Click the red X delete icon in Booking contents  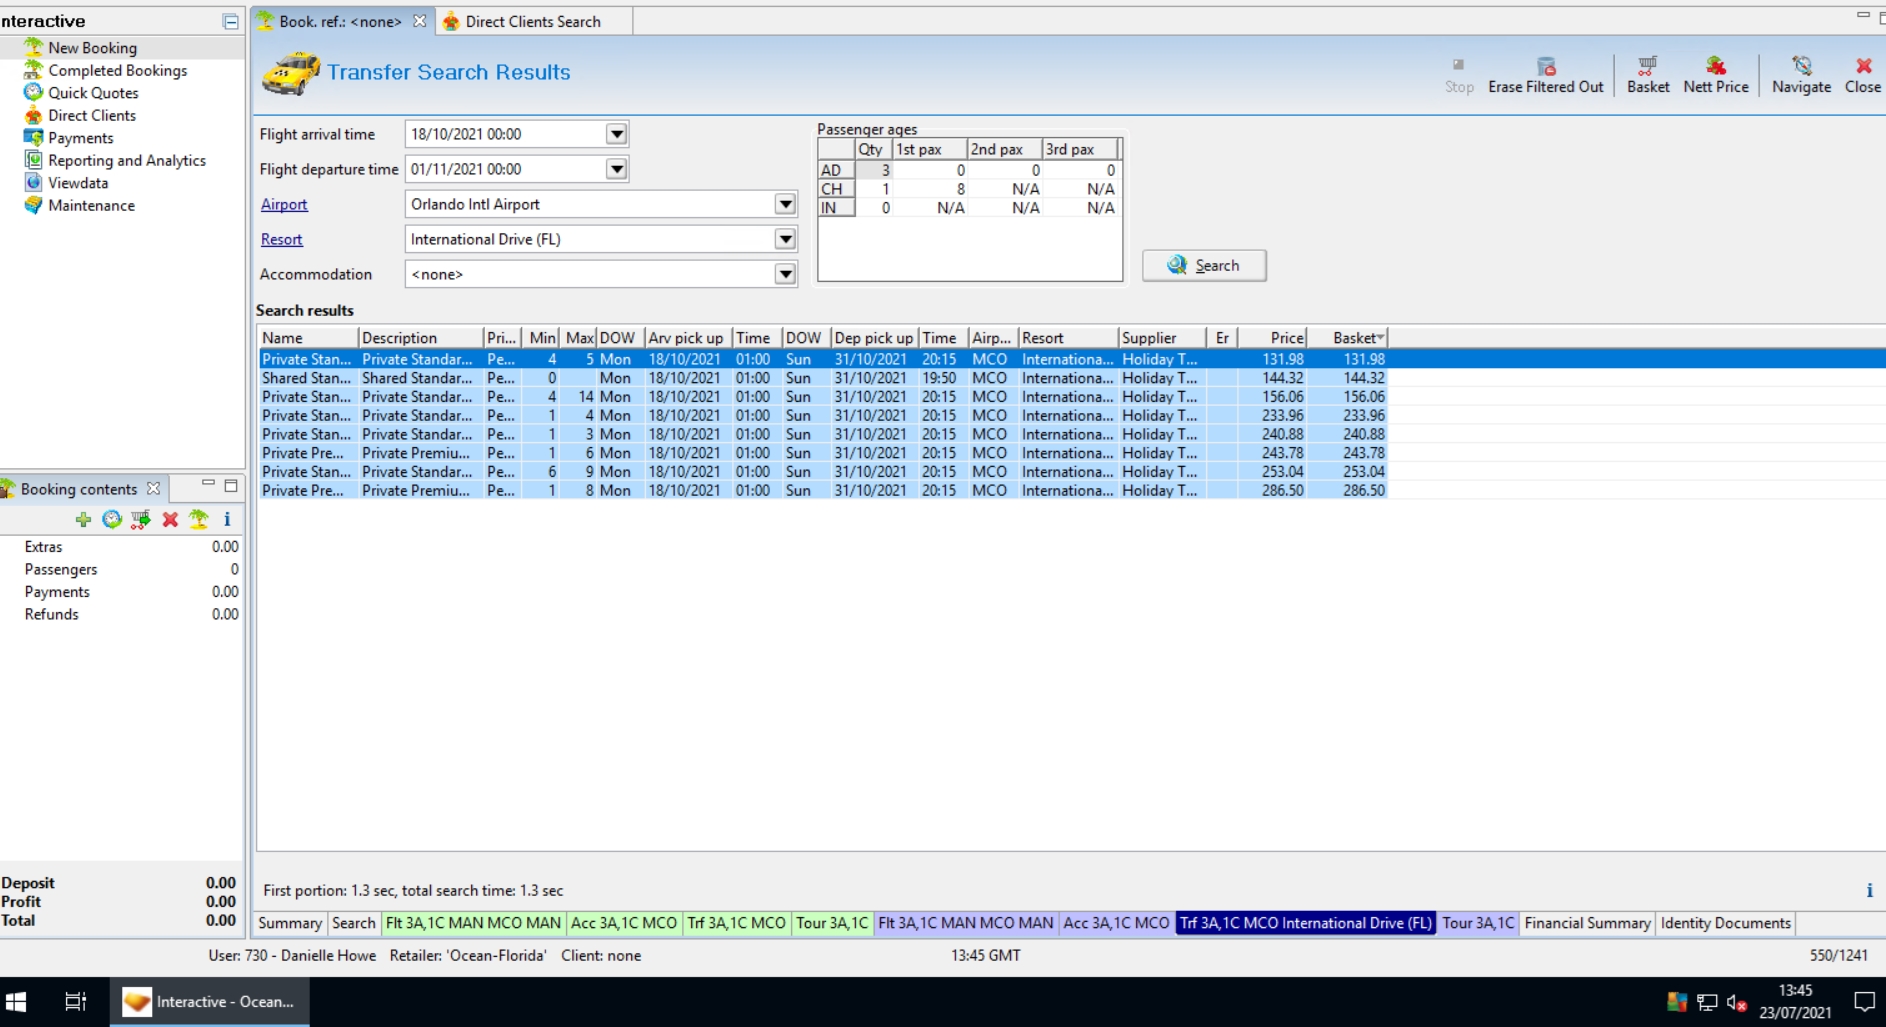click(170, 519)
